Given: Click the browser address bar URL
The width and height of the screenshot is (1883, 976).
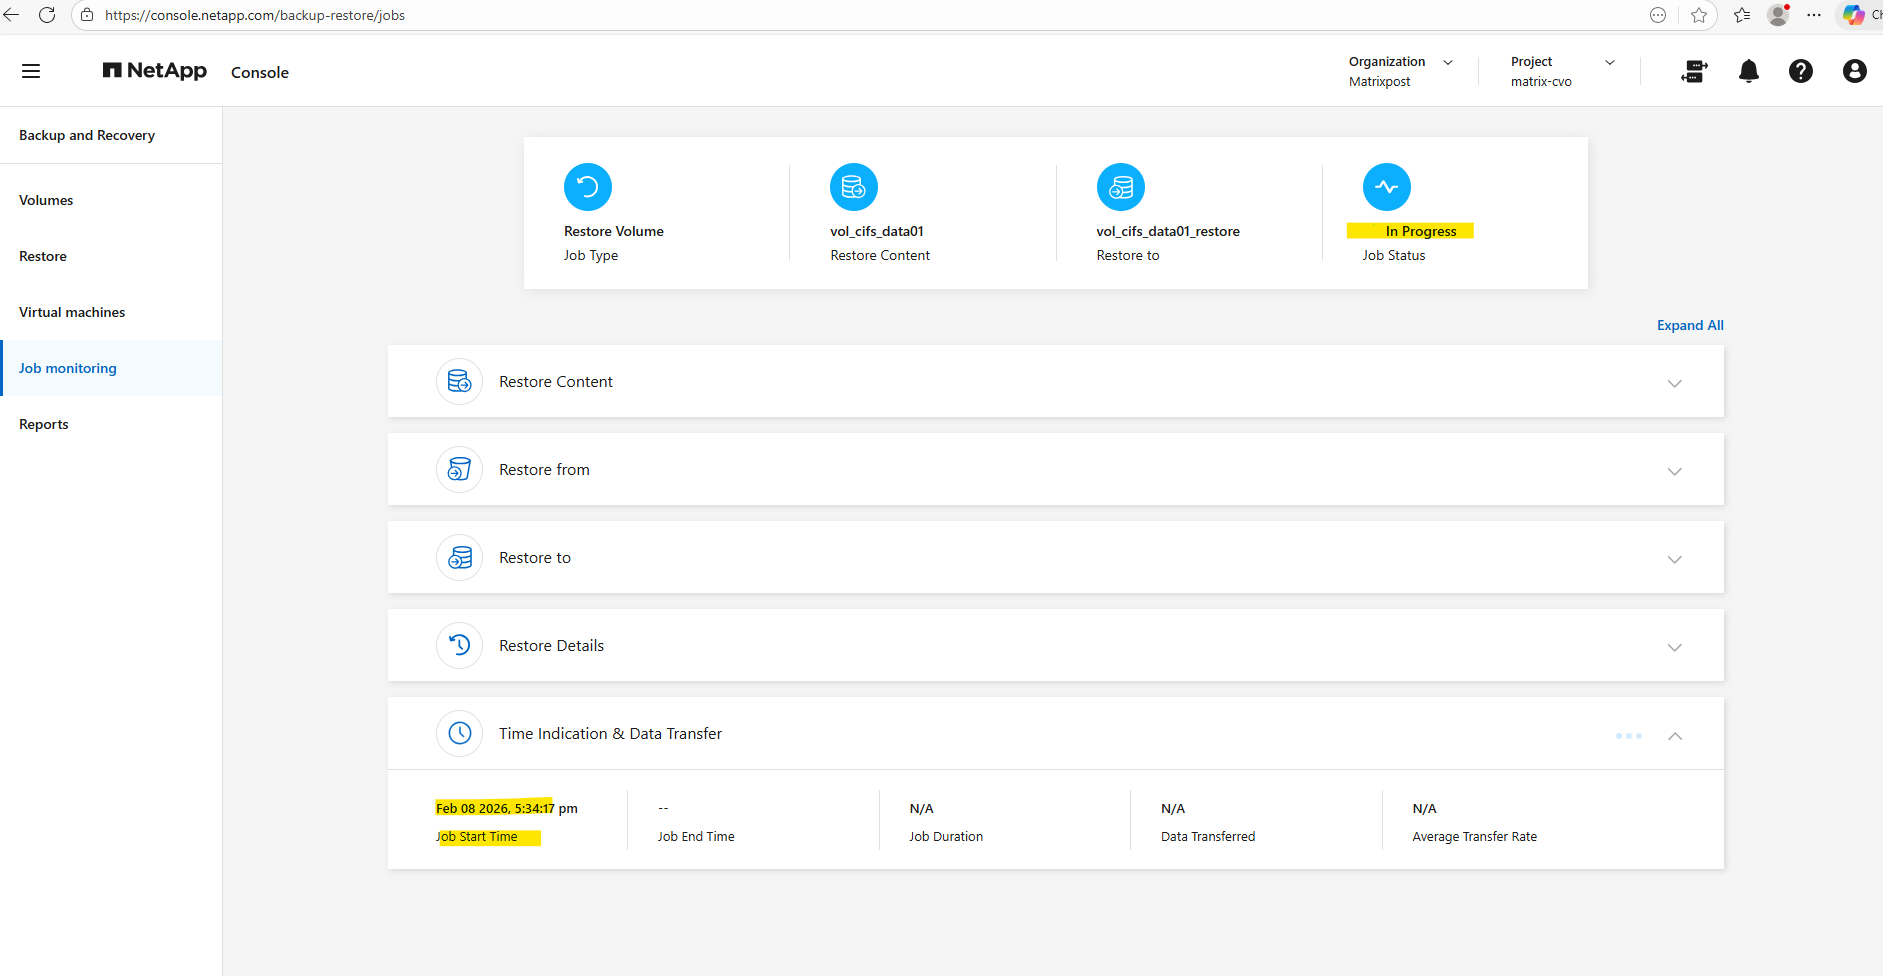Looking at the screenshot, I should pyautogui.click(x=255, y=15).
